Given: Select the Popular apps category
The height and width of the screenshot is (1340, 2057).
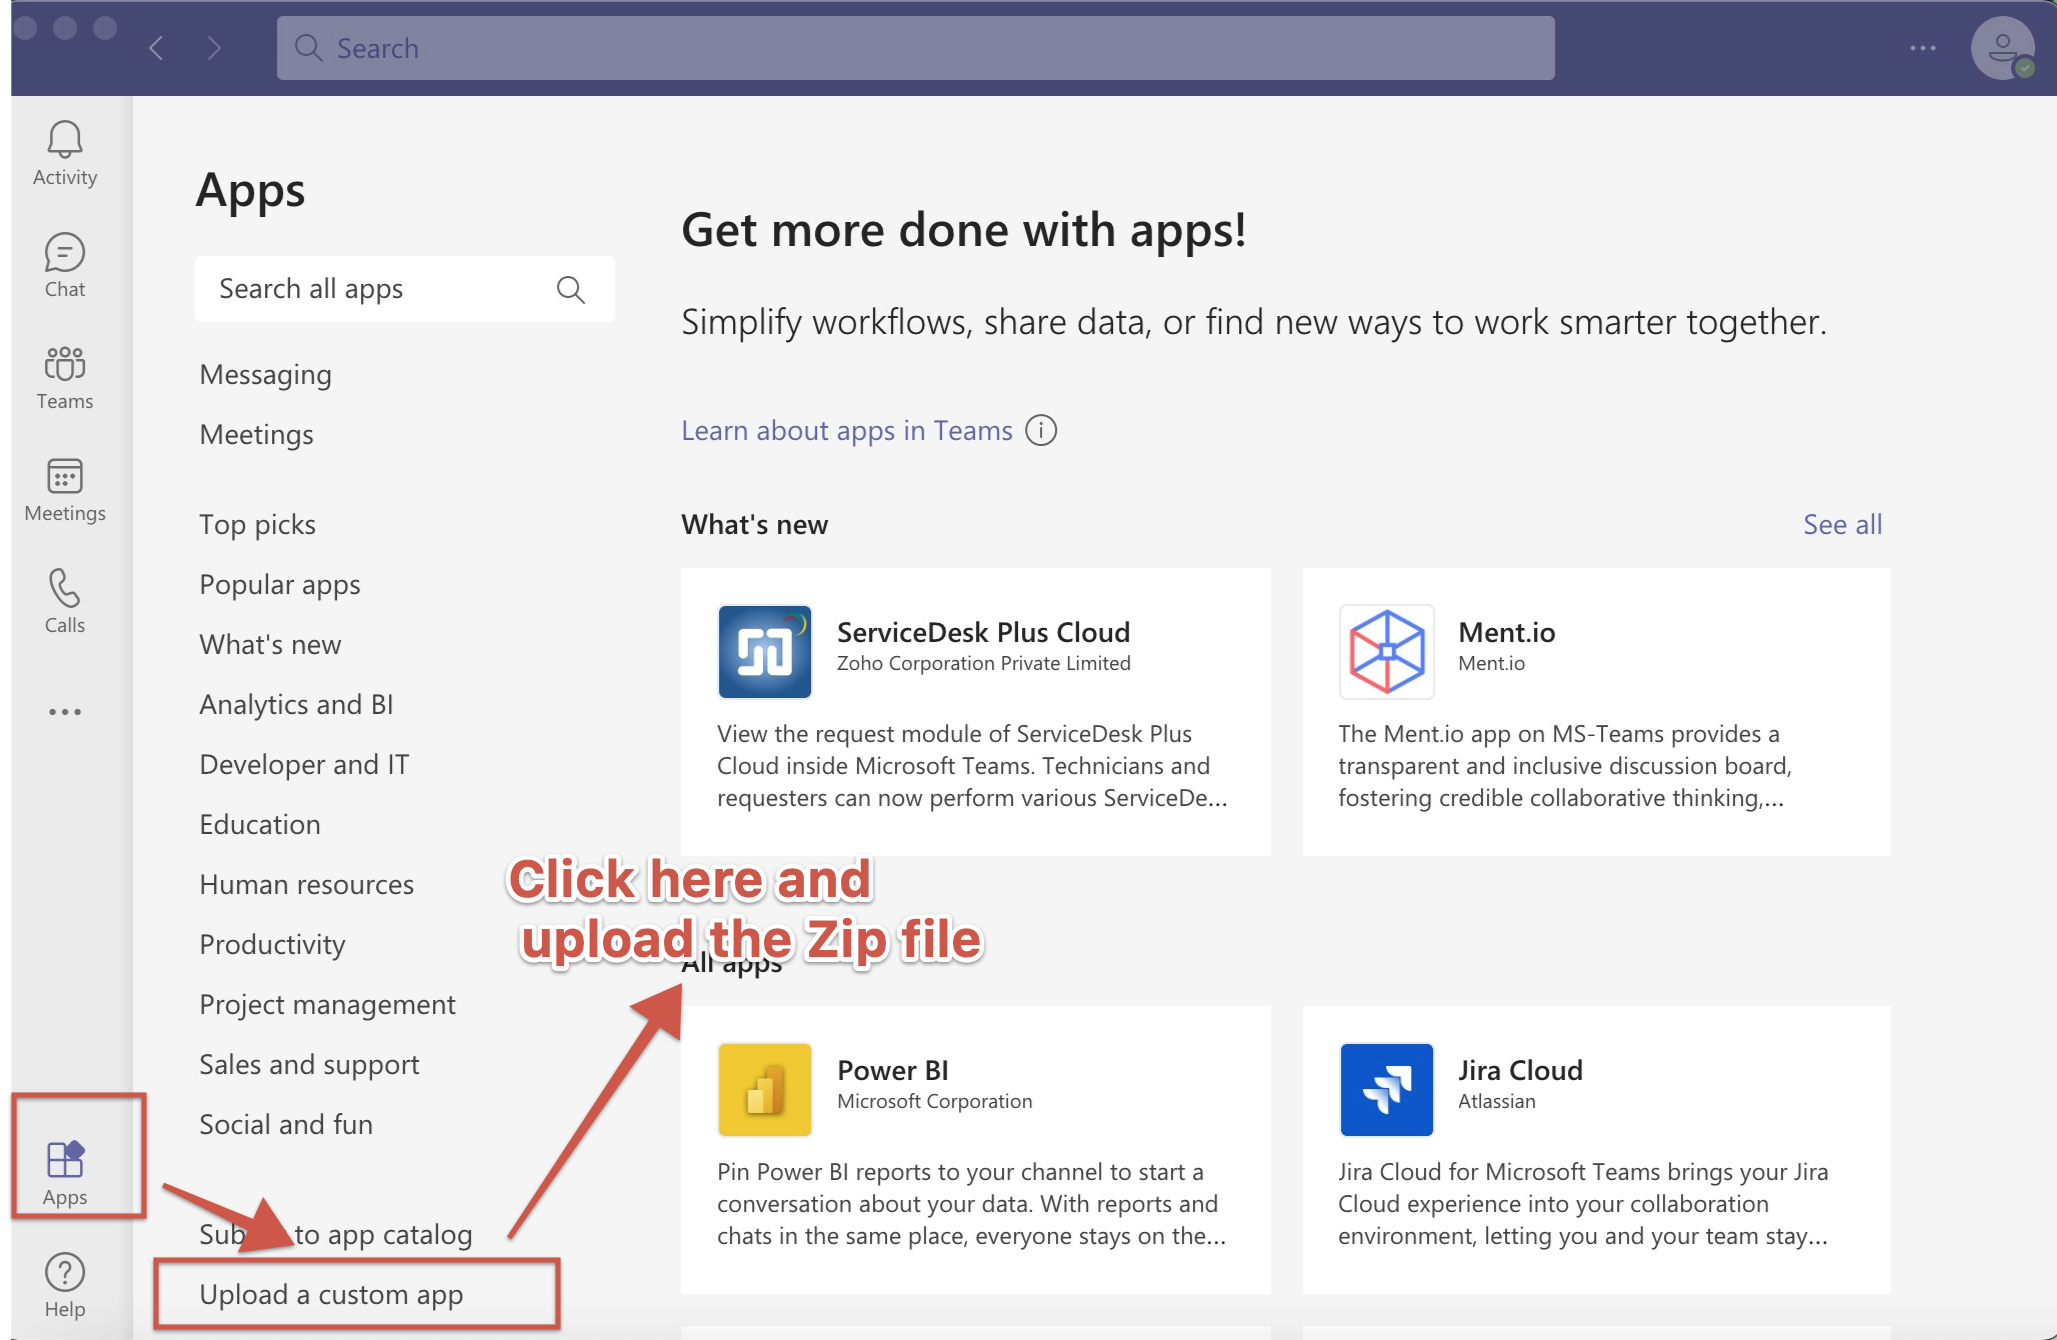Looking at the screenshot, I should 280,585.
